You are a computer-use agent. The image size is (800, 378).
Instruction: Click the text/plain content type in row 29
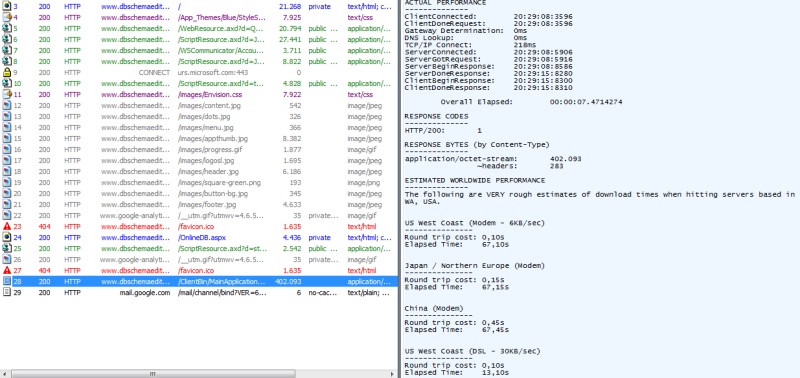(x=369, y=293)
